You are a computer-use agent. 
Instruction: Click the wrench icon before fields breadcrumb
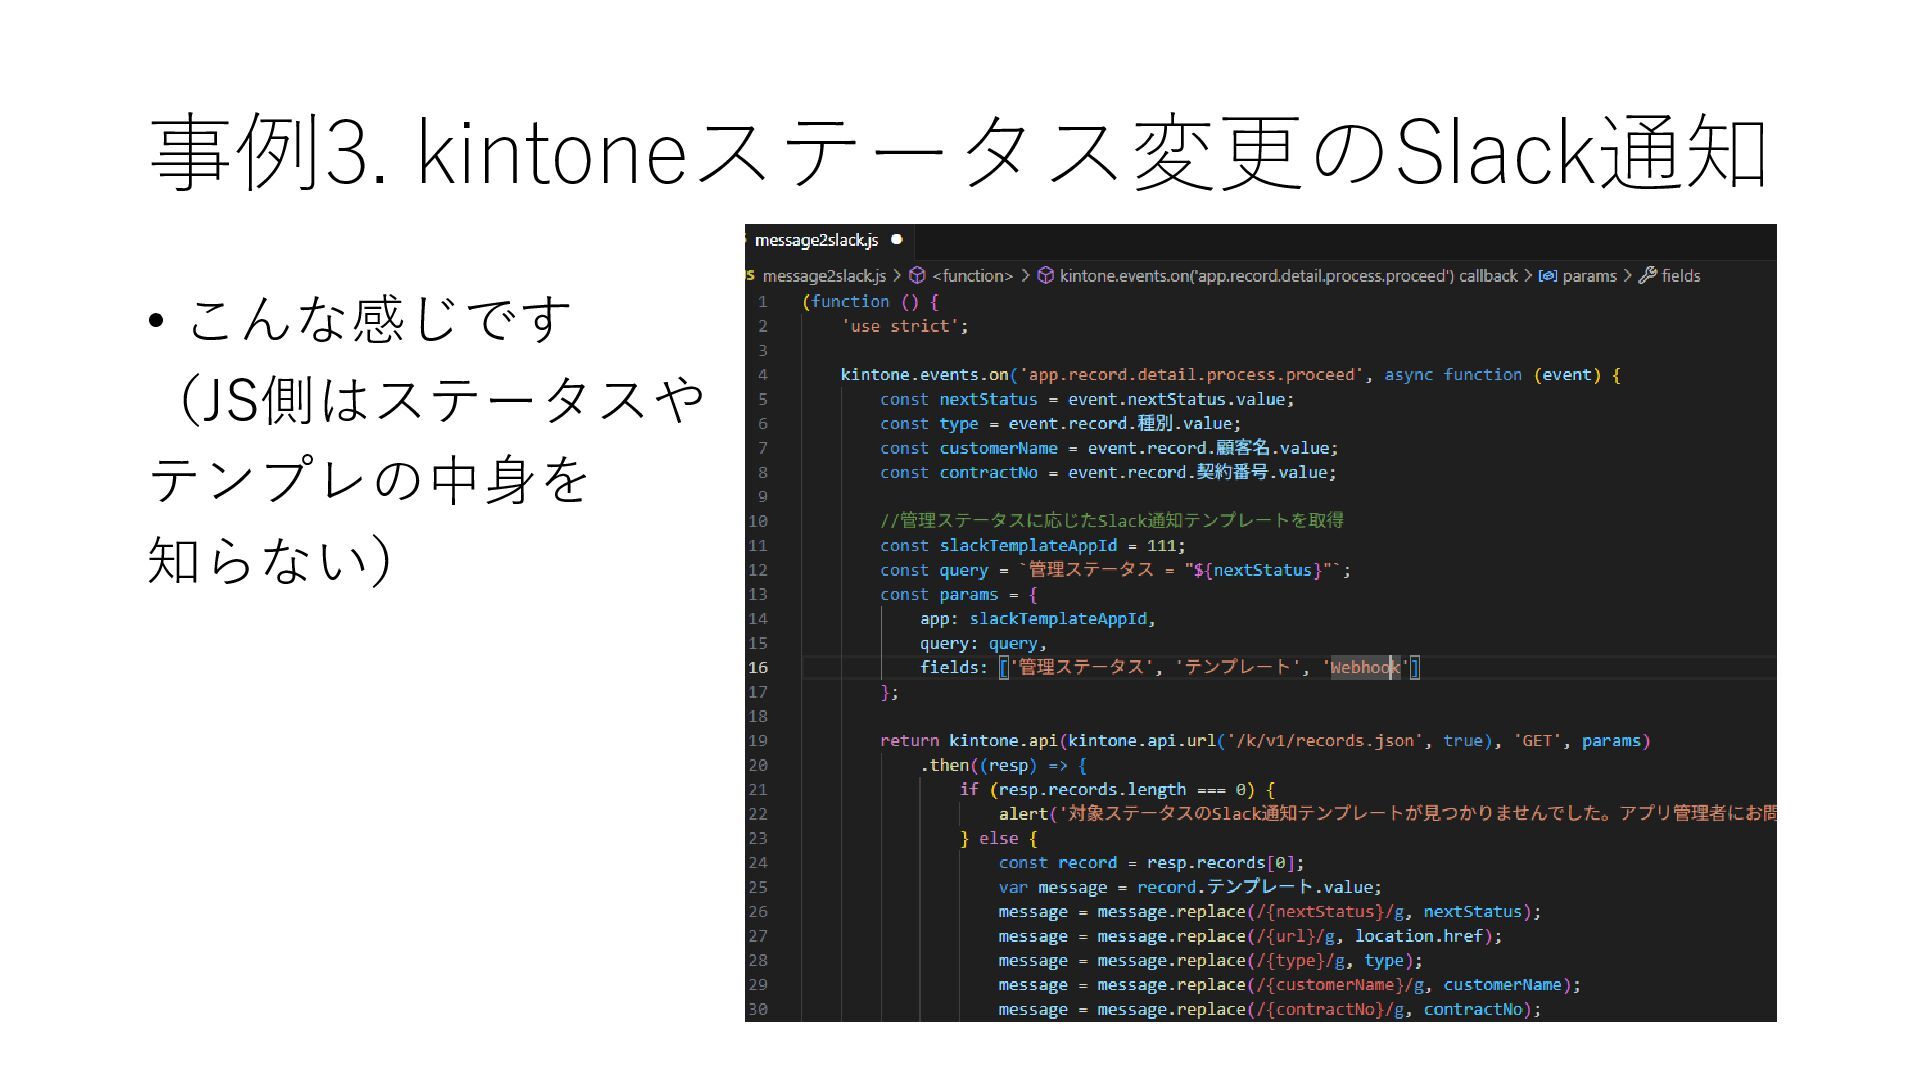point(1648,275)
